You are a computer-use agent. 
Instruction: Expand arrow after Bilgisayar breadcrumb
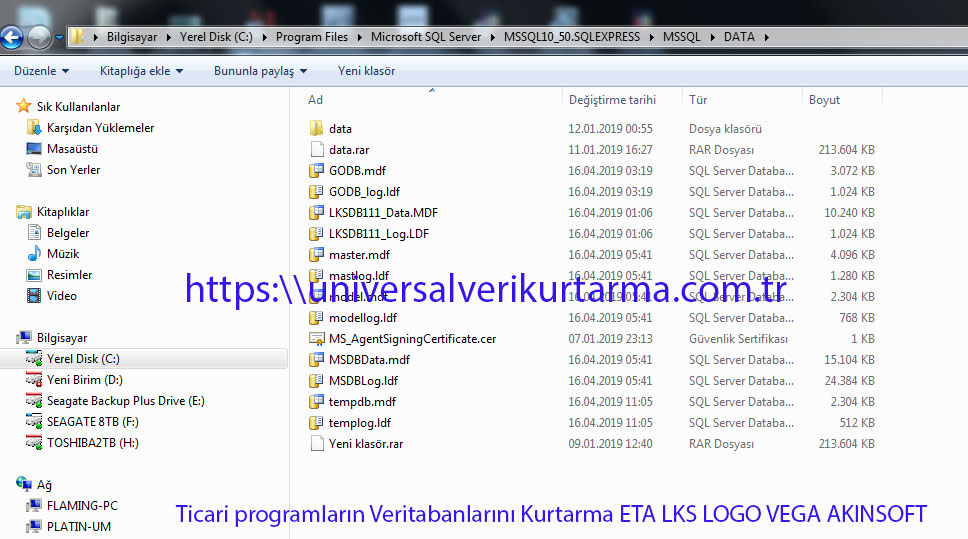169,37
